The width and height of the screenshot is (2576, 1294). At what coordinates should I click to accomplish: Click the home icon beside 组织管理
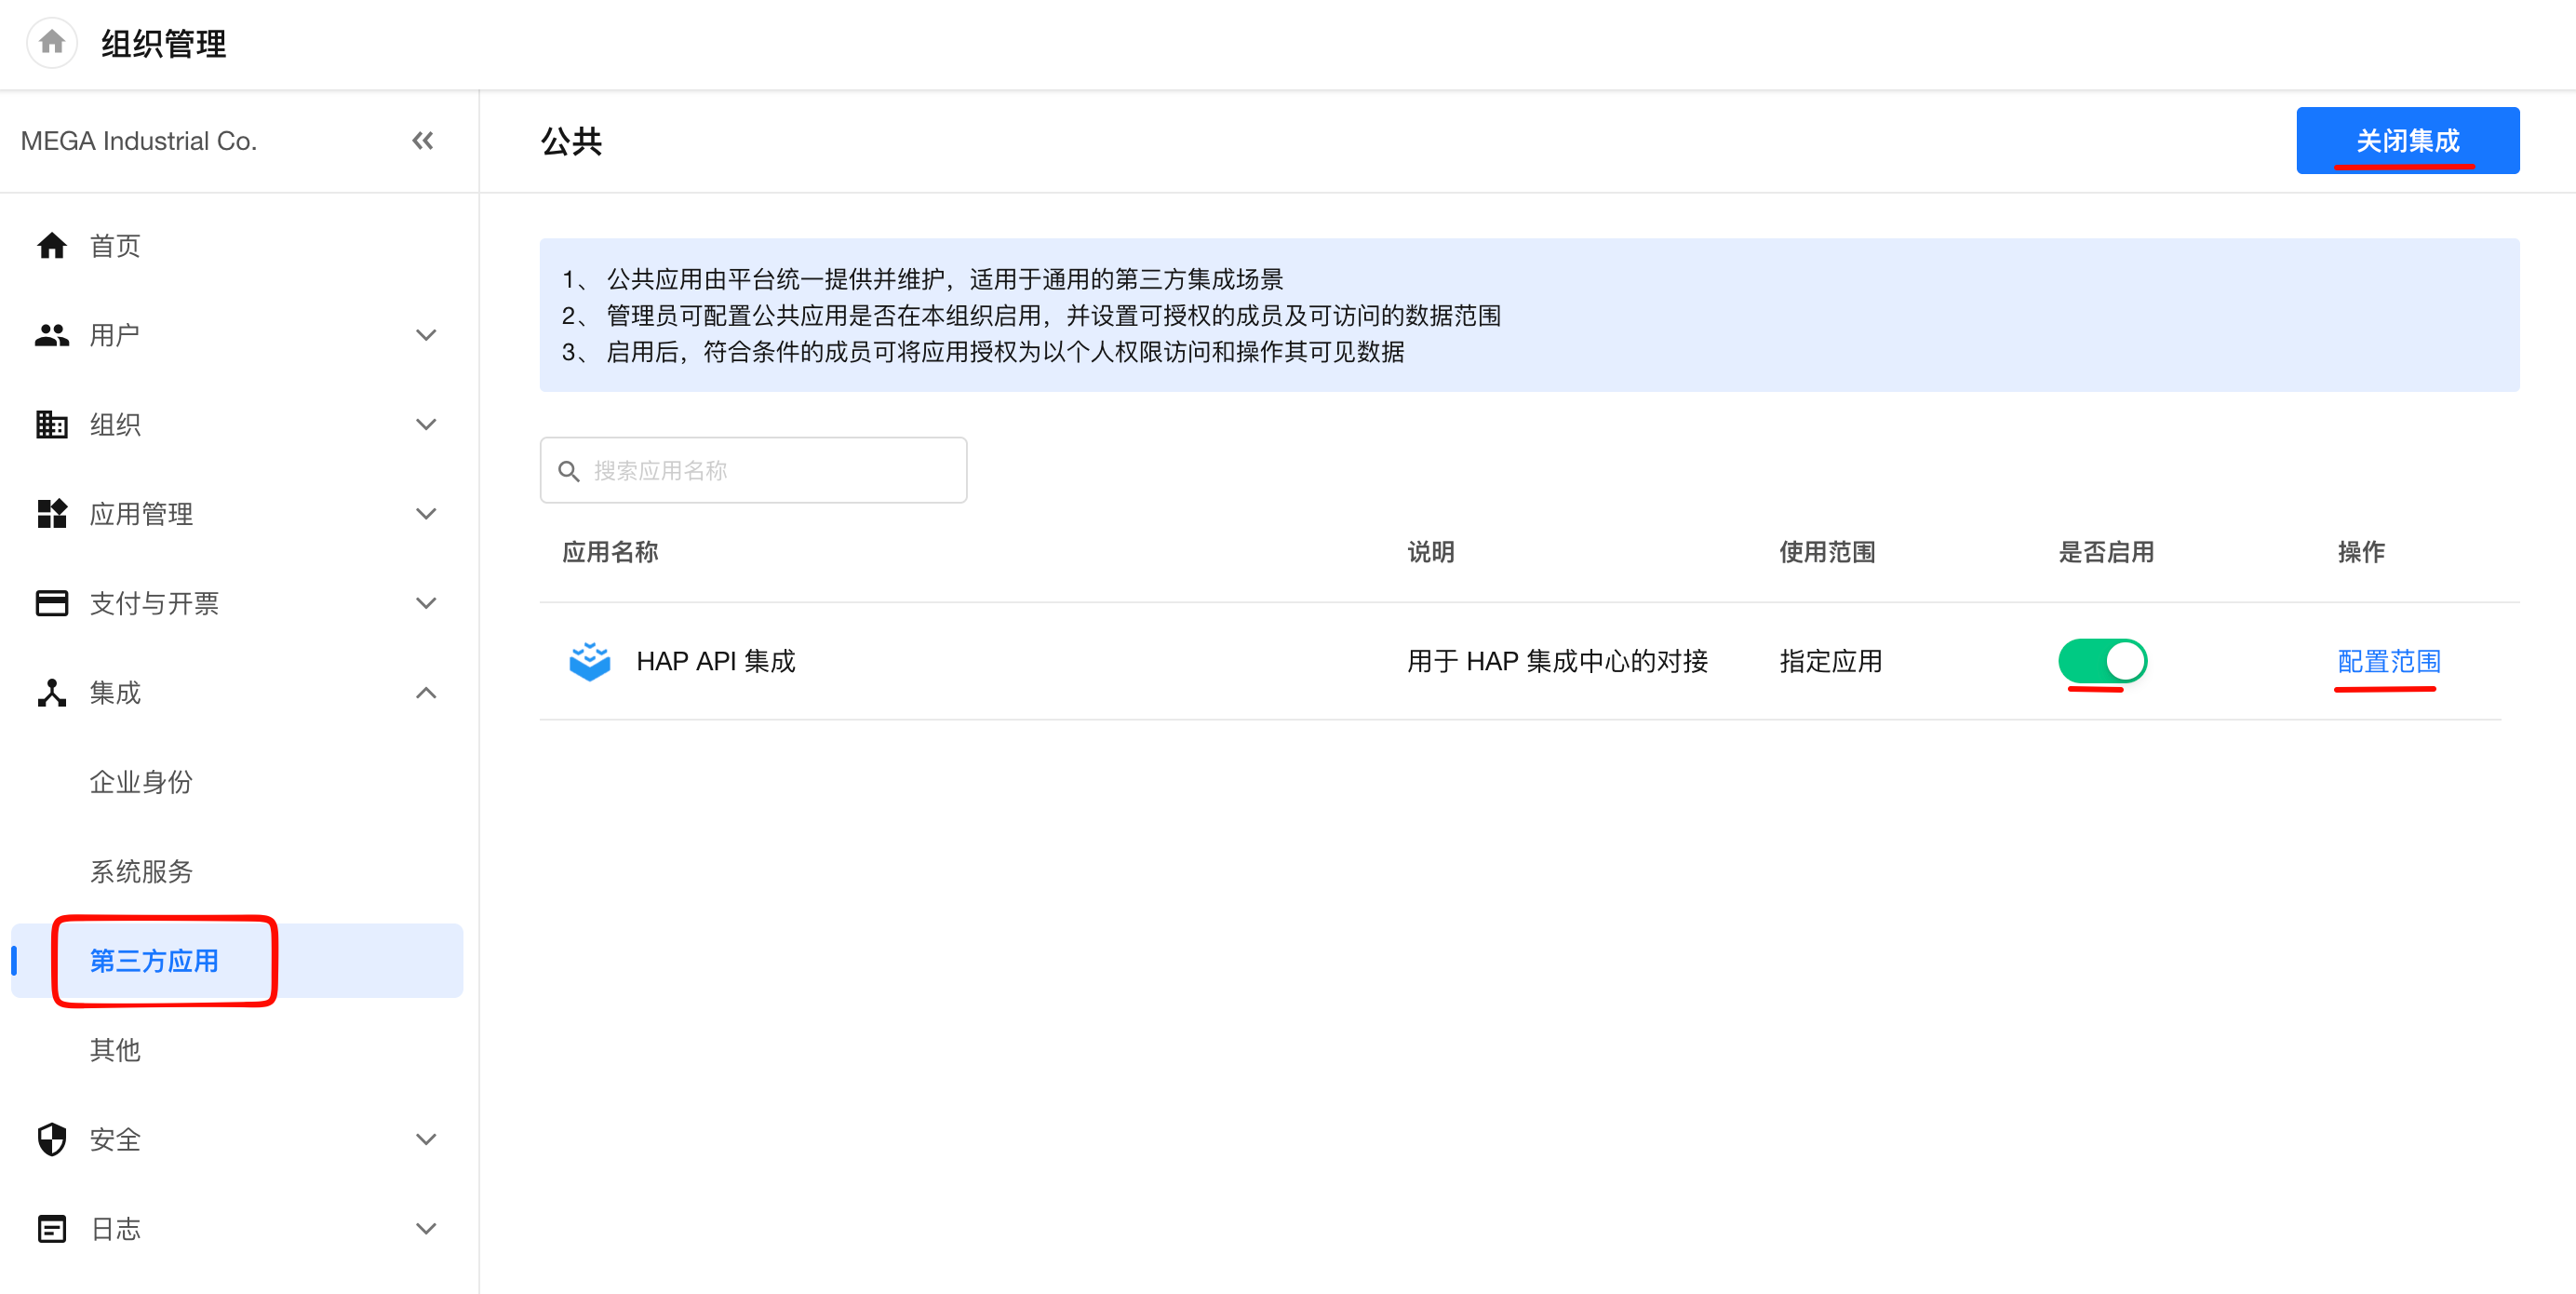coord(52,42)
